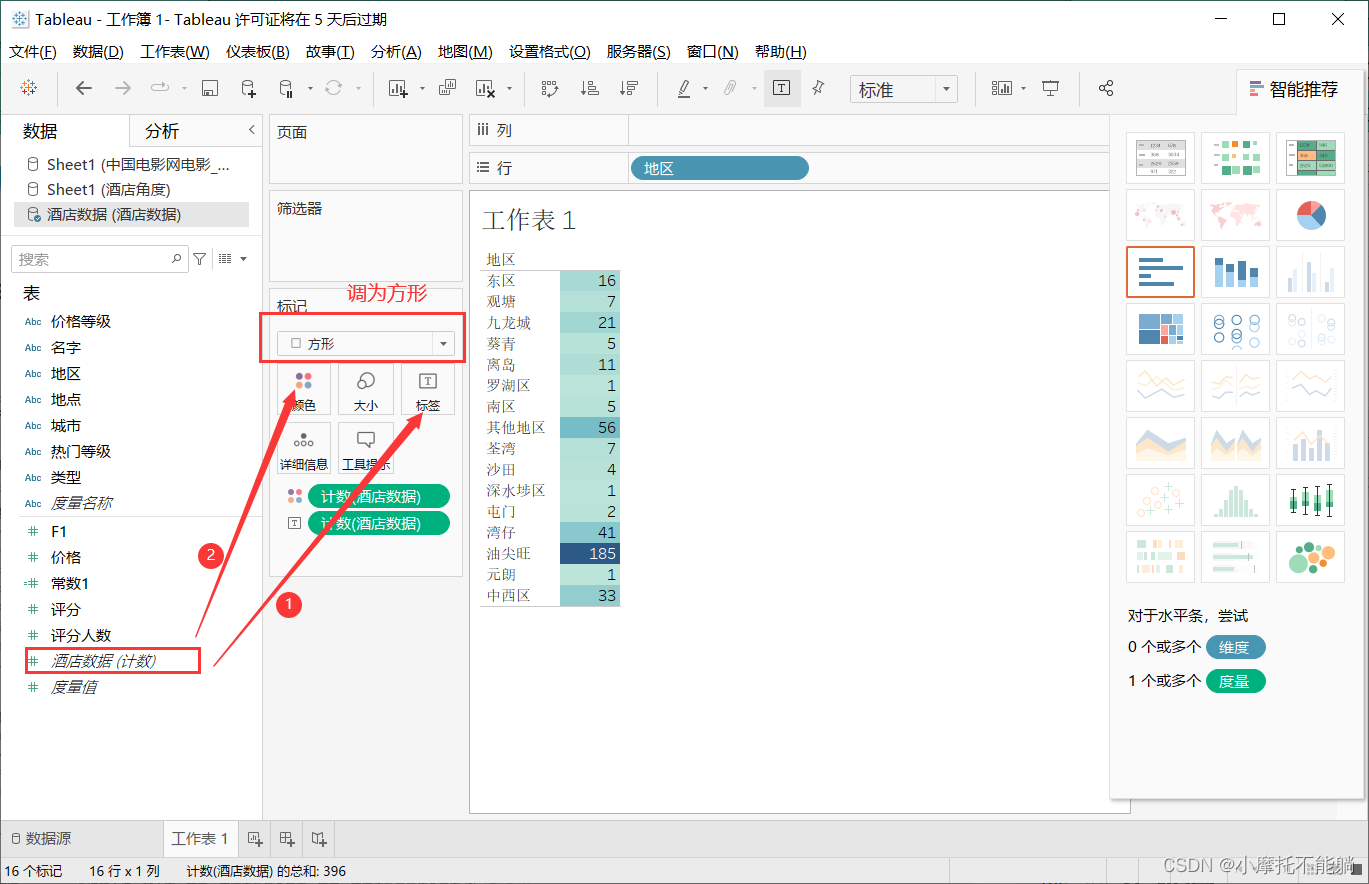The width and height of the screenshot is (1369, 884).
Task: Open the 地图(M) menu
Action: click(x=465, y=52)
